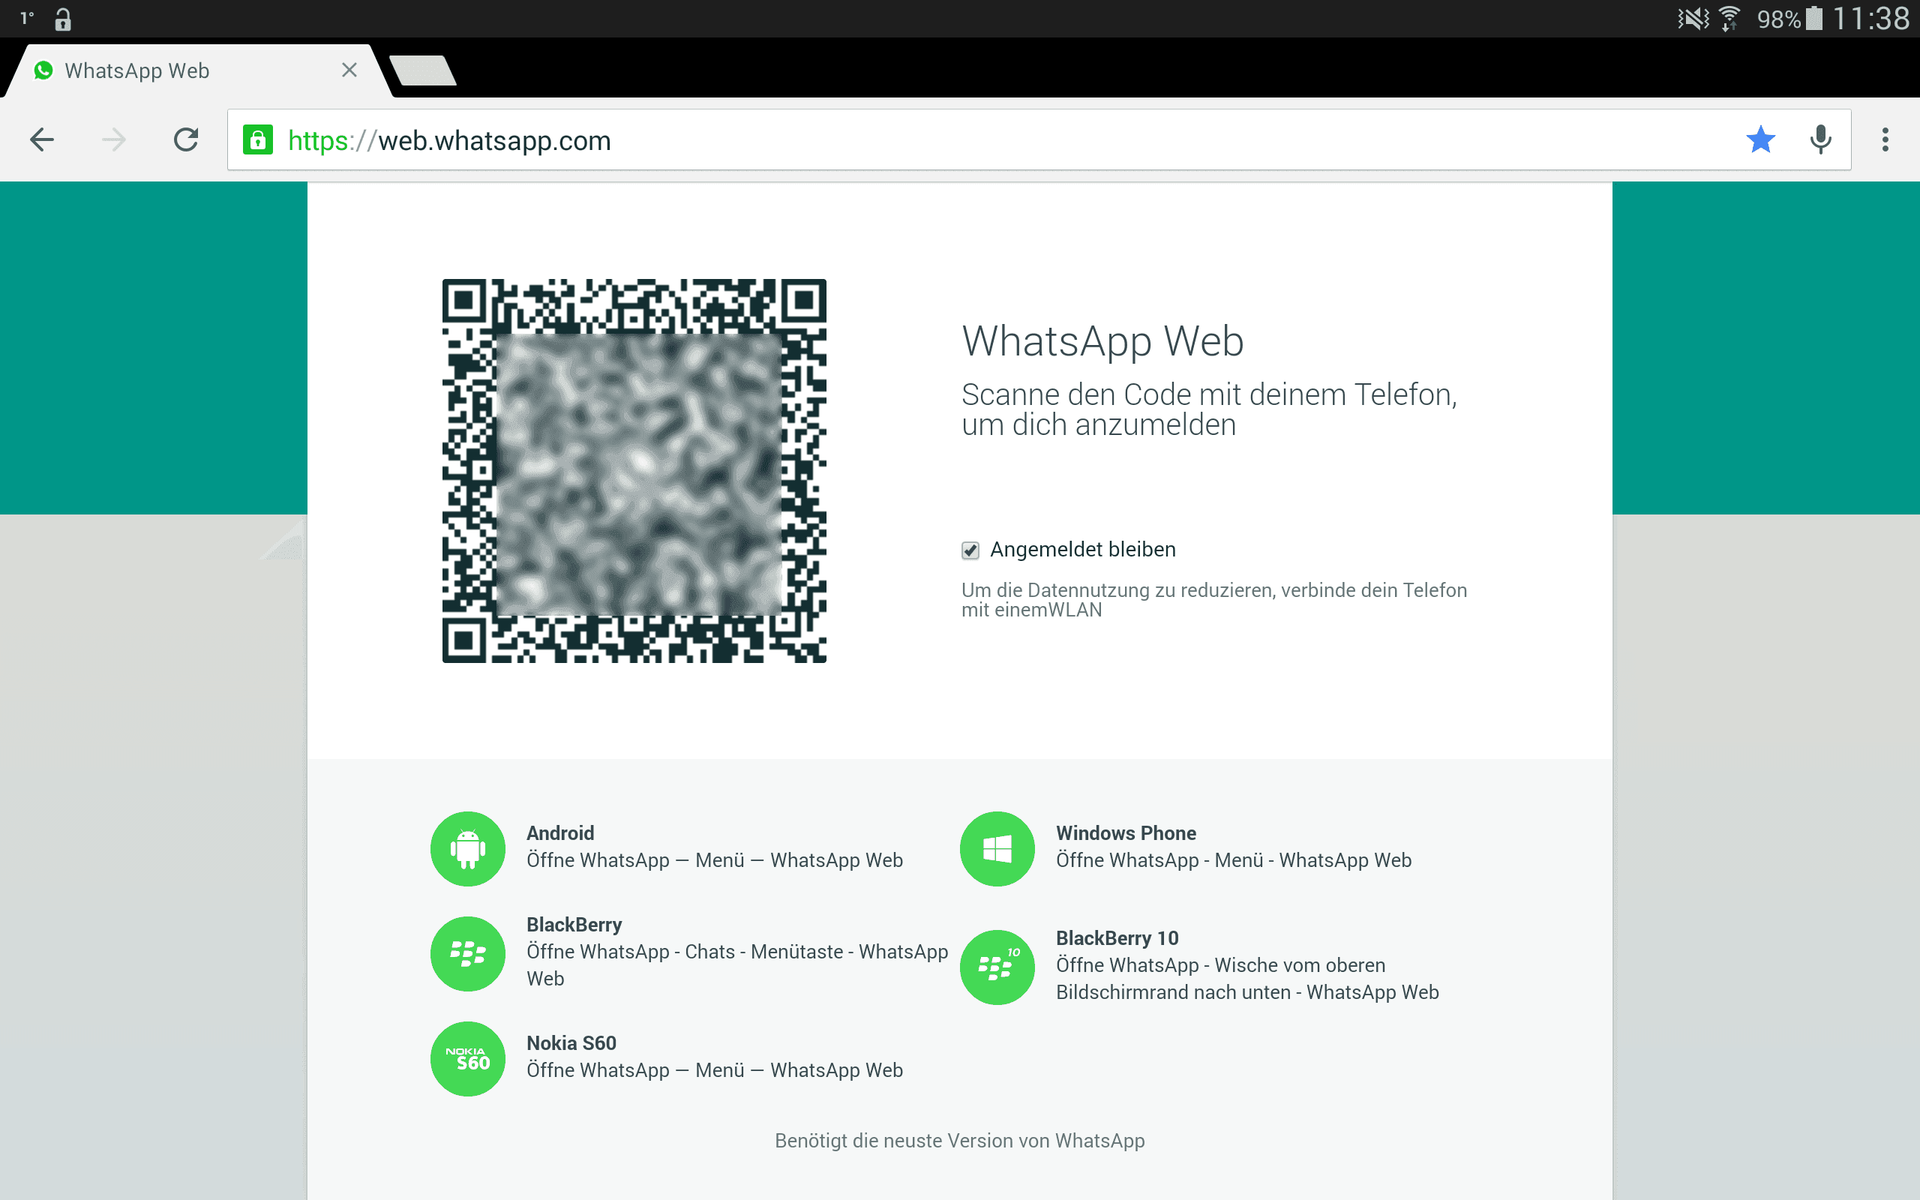Reload the WhatsApp Web page
1920x1200 pixels.
[186, 140]
